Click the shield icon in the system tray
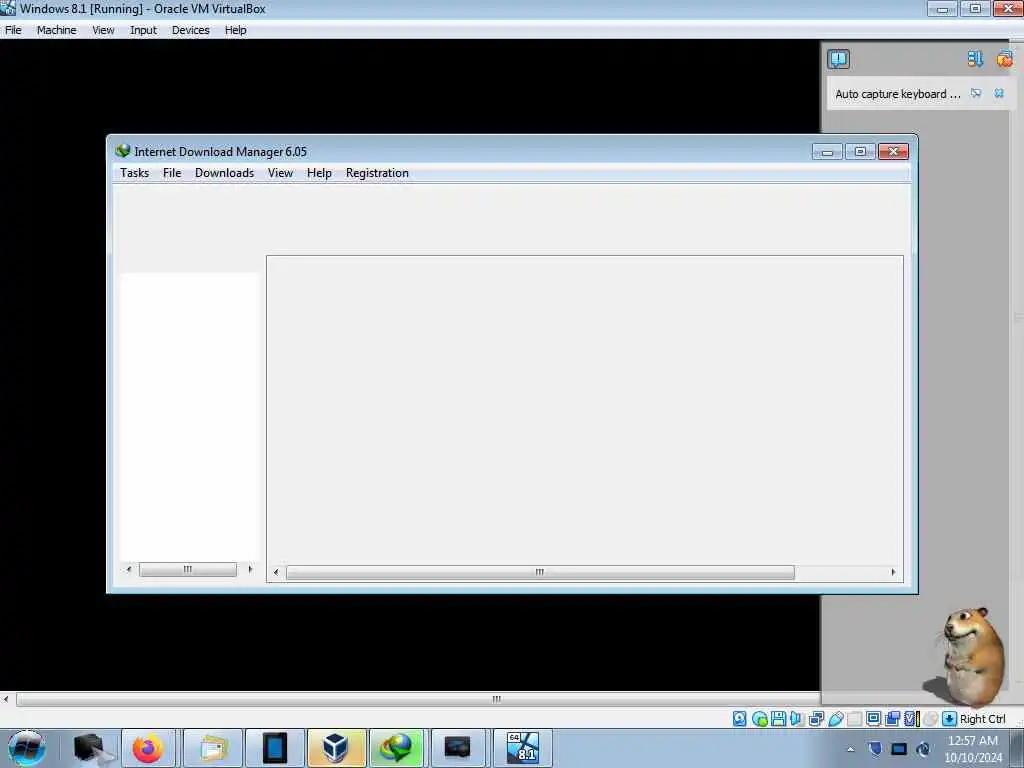This screenshot has height=768, width=1024. coord(875,749)
